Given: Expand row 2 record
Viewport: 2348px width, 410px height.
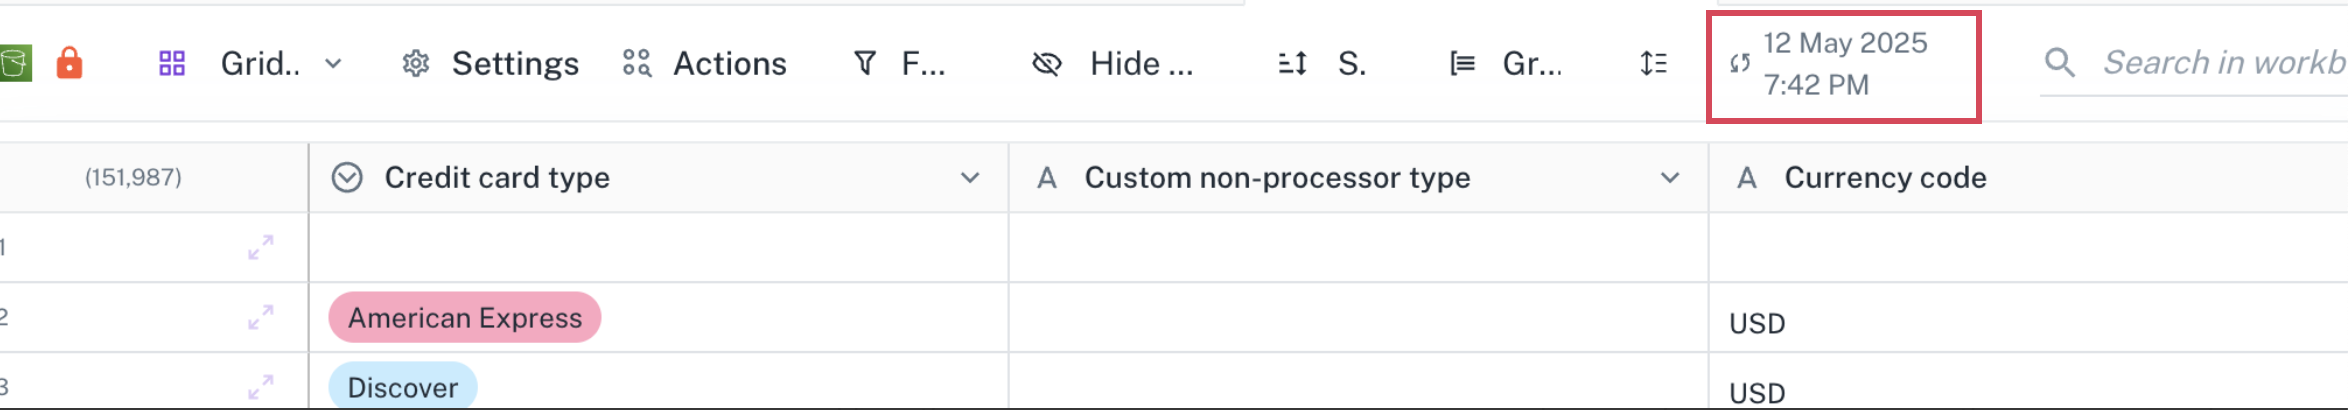Looking at the screenshot, I should click(261, 317).
